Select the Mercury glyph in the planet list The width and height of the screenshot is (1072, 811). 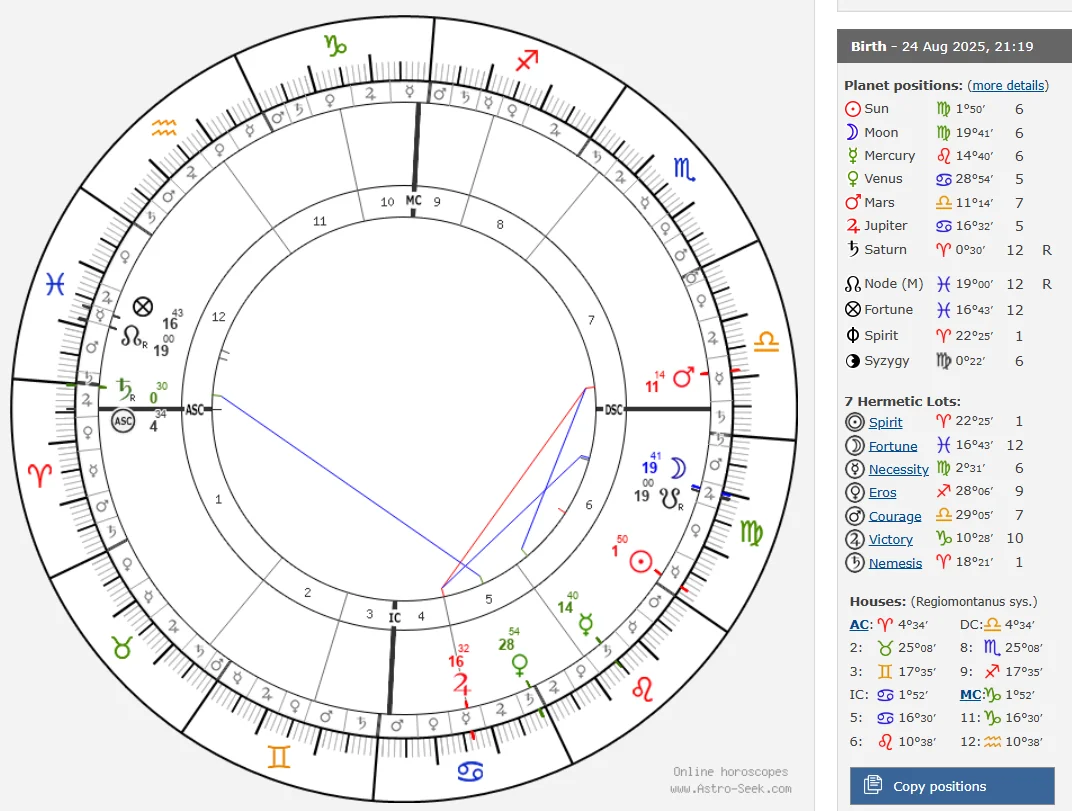point(853,156)
